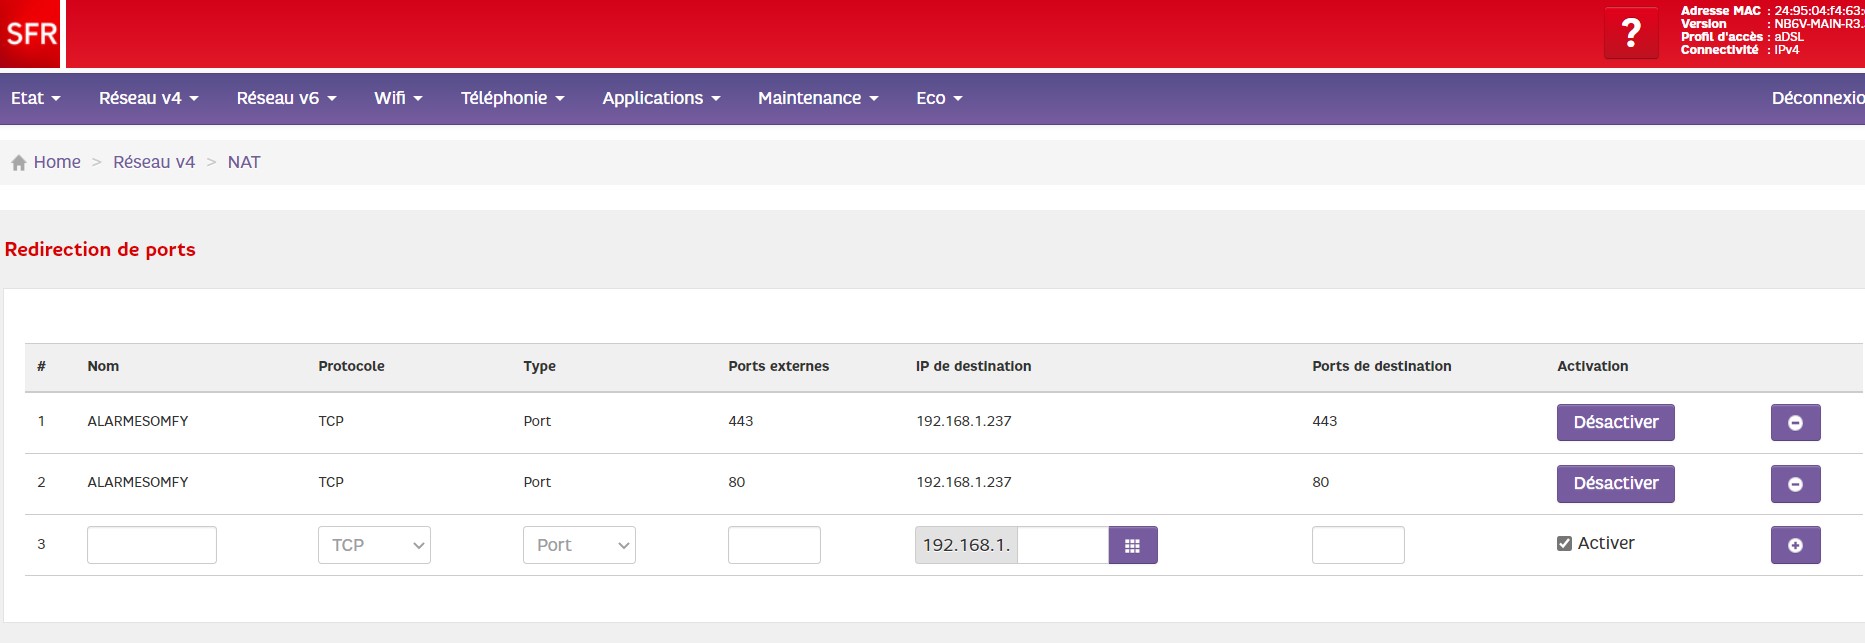The height and width of the screenshot is (643, 1865).
Task: Click the SFR logo
Action: (x=31, y=34)
